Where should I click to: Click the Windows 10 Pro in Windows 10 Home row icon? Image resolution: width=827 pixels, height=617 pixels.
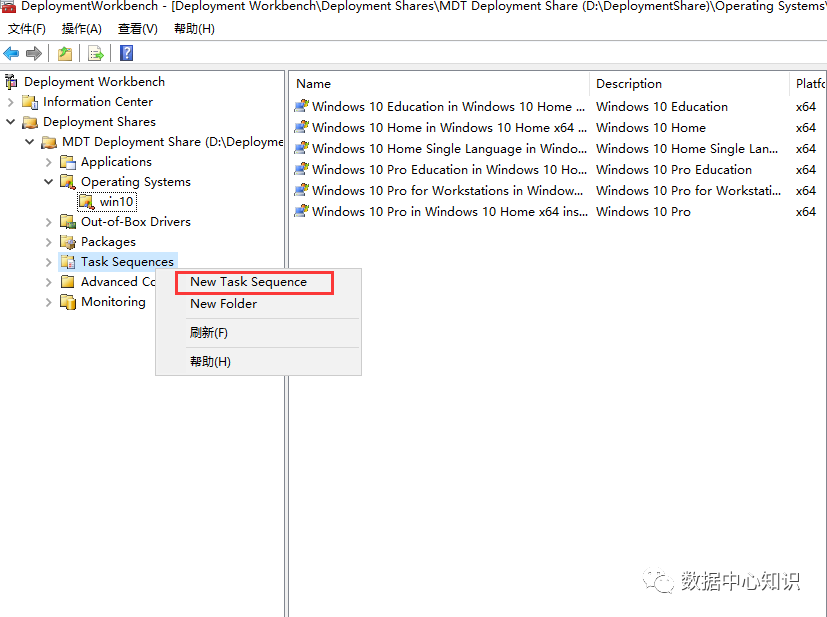click(301, 211)
